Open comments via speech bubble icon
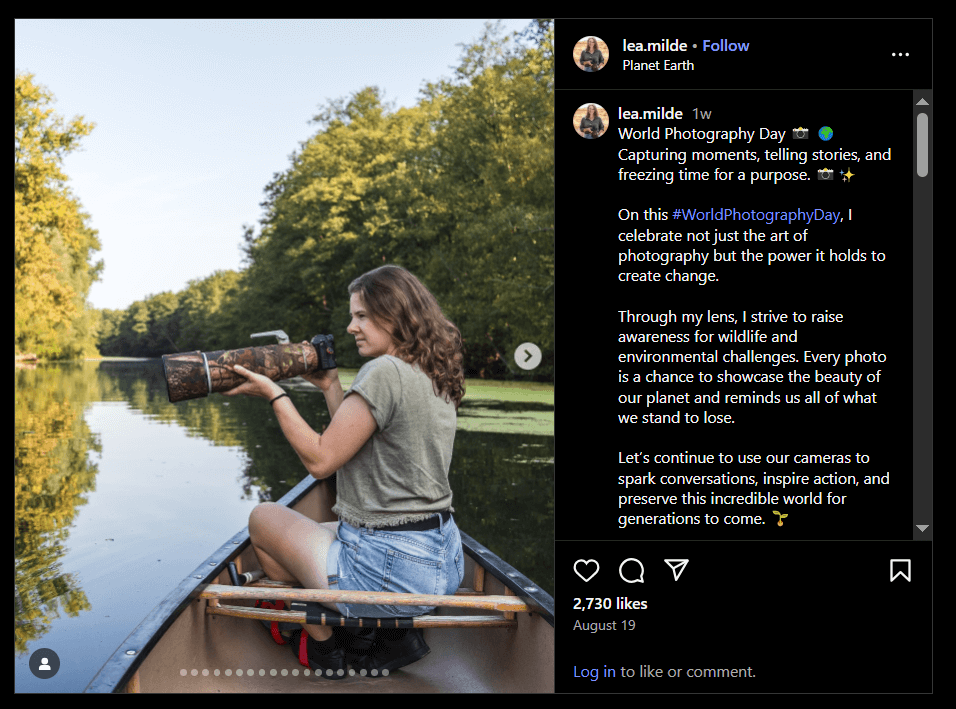 [631, 570]
